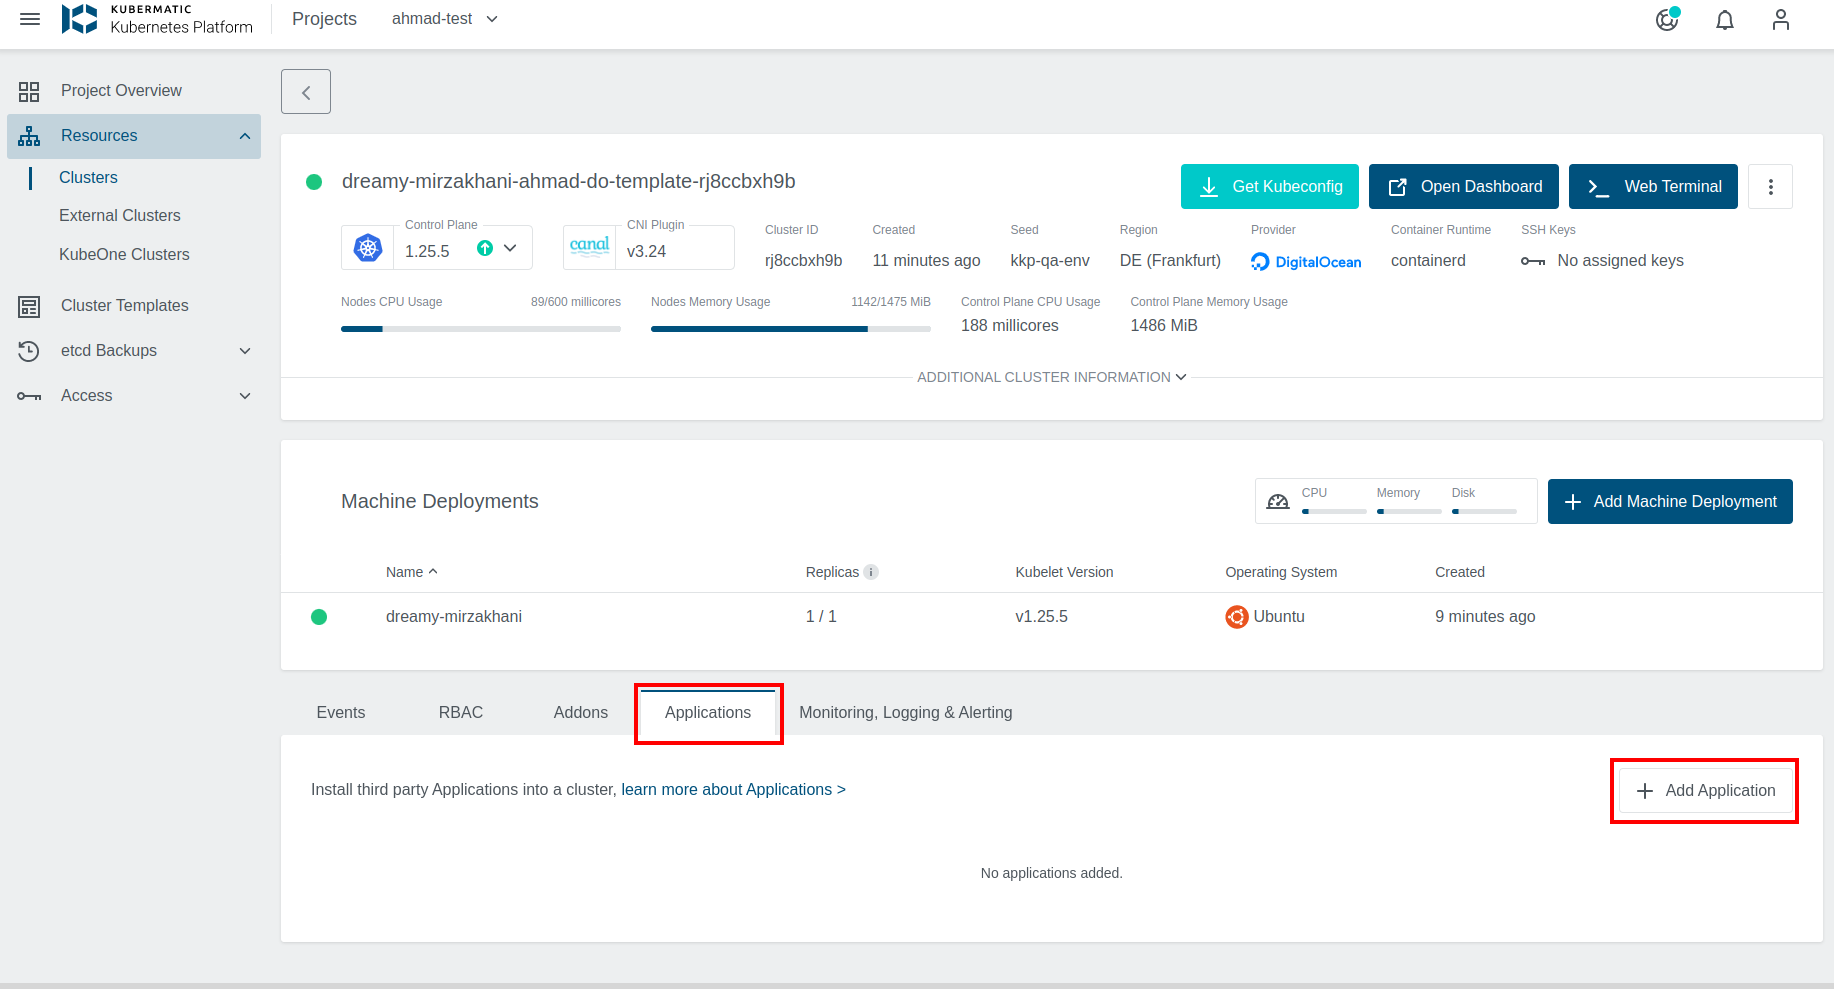This screenshot has height=989, width=1834.
Task: Switch to the Addons tab
Action: click(x=580, y=712)
